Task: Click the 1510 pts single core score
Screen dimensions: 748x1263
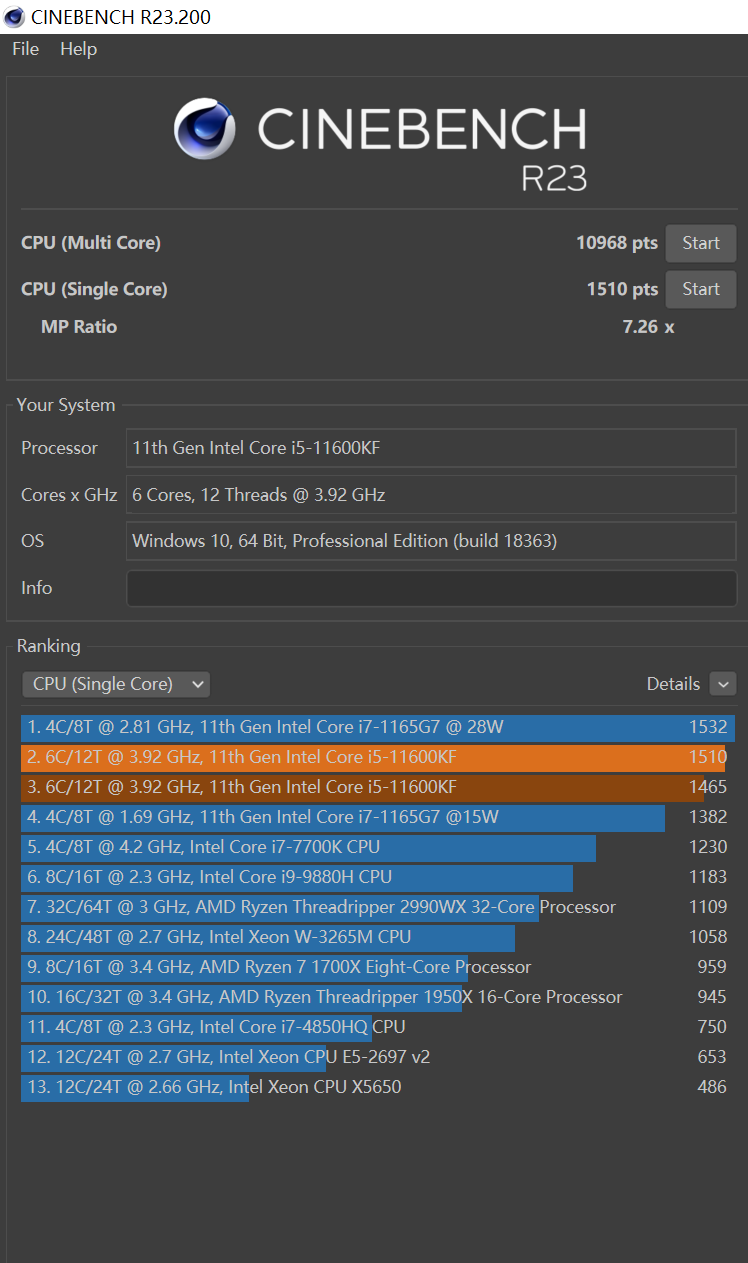Action: [x=622, y=289]
